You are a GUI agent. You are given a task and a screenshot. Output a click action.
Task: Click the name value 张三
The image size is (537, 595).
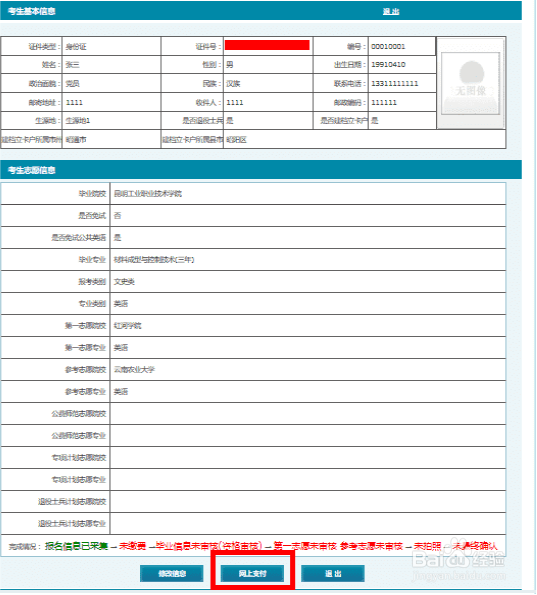pyautogui.click(x=72, y=65)
